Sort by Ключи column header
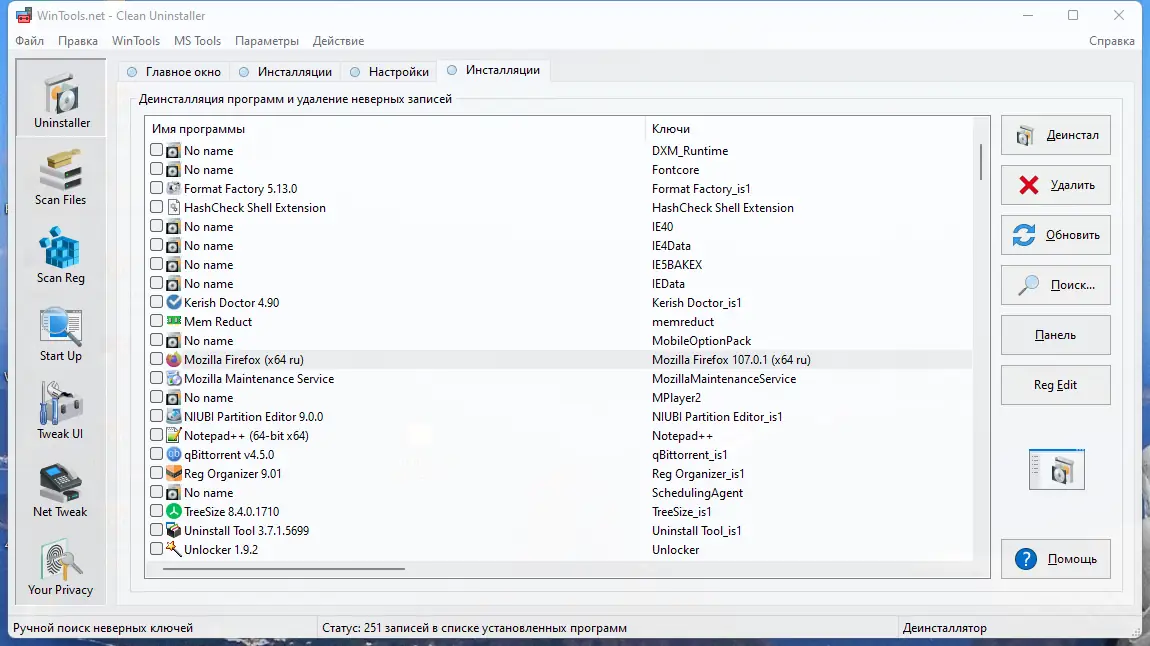Screen dimensions: 1150x646 [x=670, y=129]
